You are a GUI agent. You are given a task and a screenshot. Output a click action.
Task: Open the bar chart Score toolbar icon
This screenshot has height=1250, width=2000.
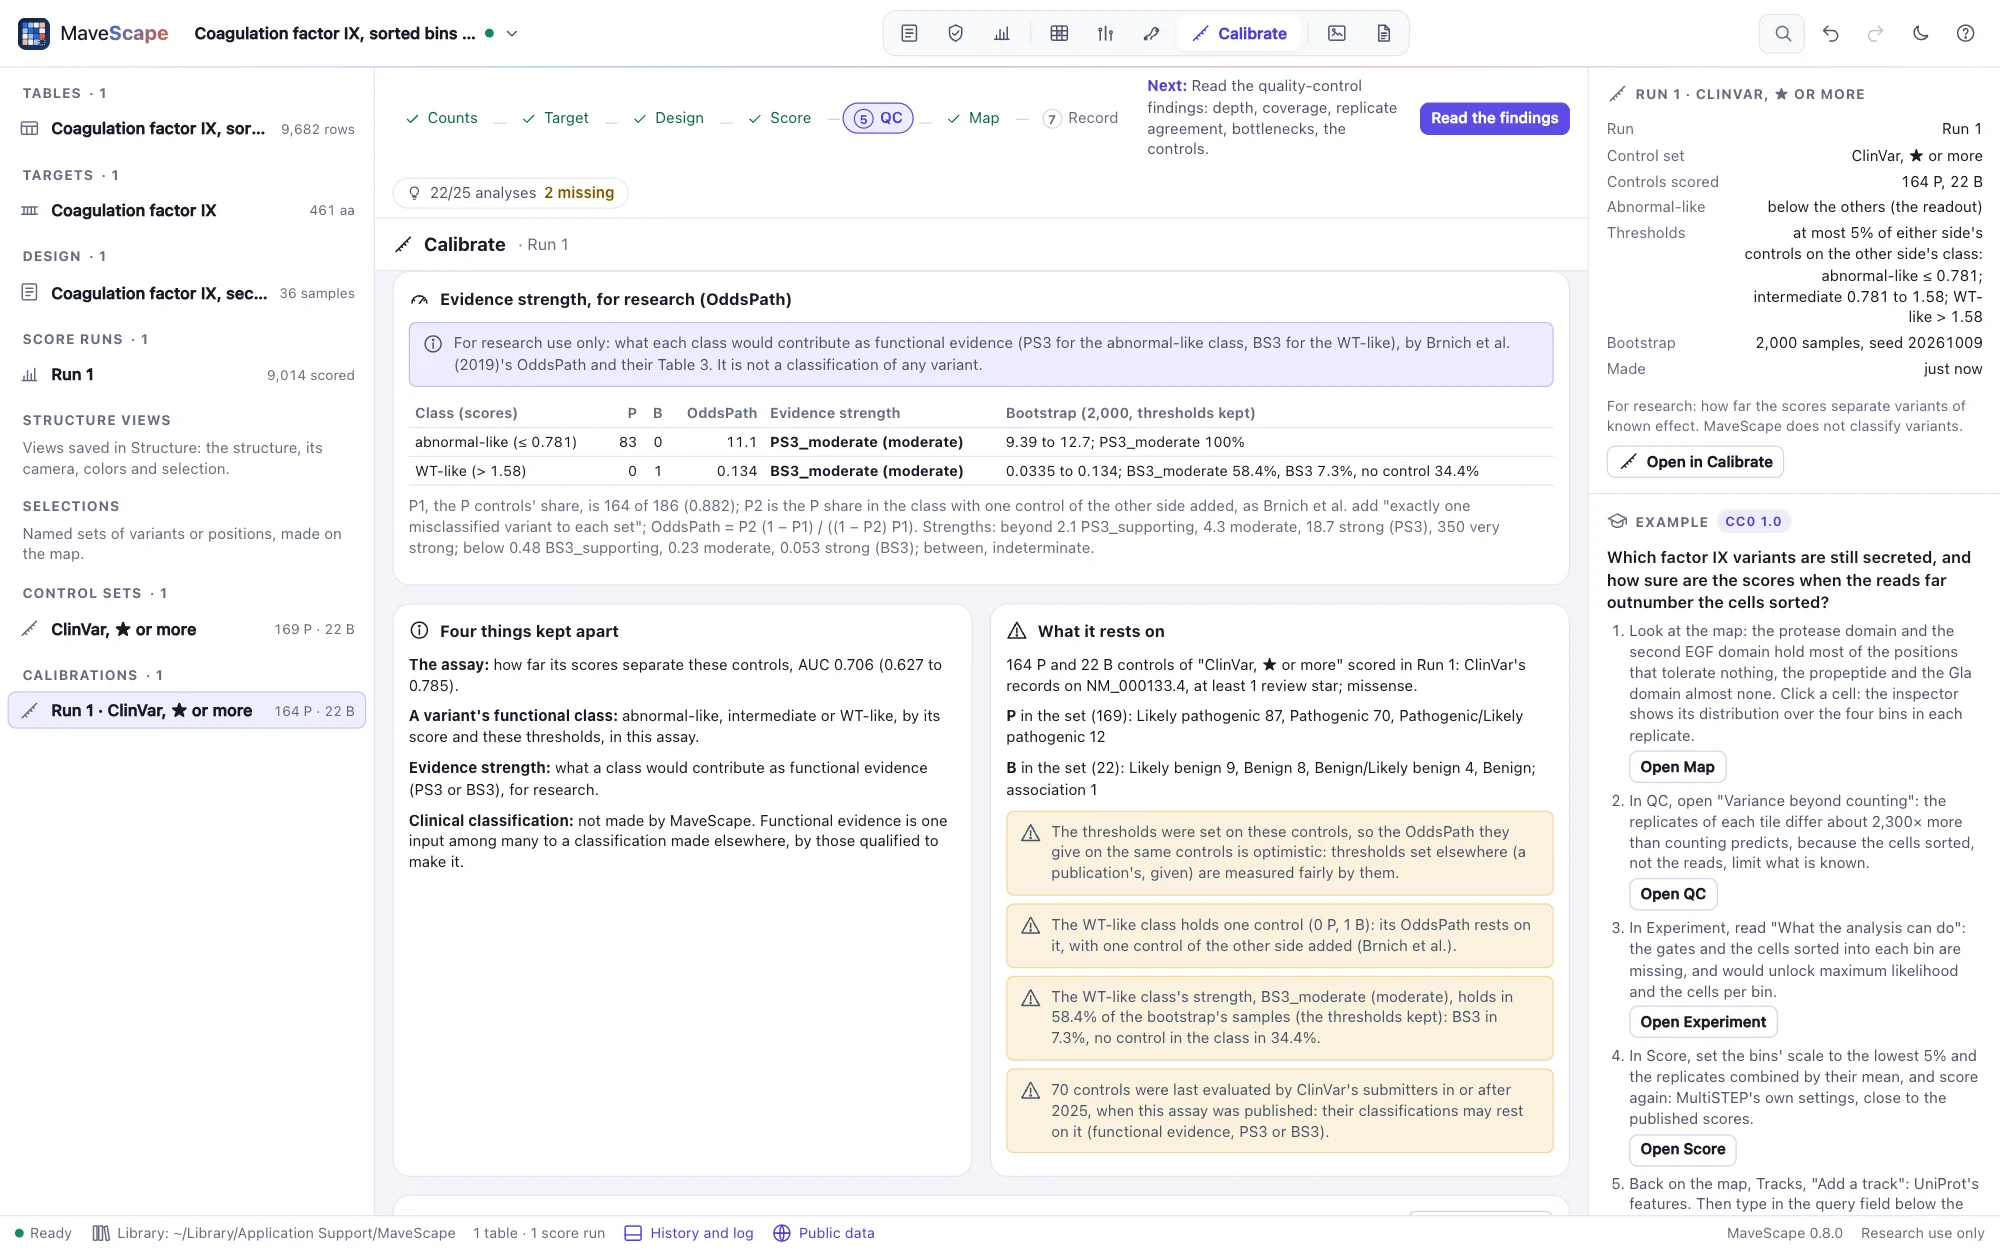click(1002, 33)
